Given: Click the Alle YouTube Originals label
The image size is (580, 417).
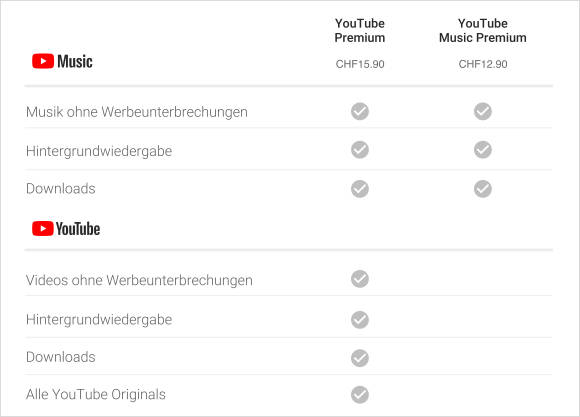Looking at the screenshot, I should [96, 394].
